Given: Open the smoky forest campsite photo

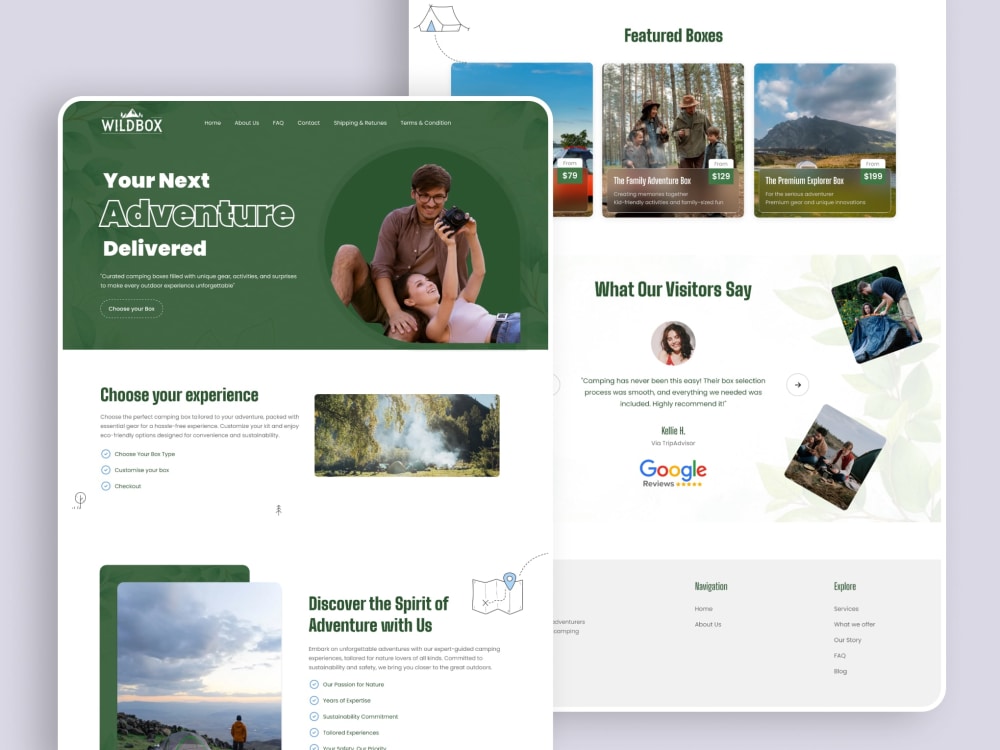Looking at the screenshot, I should click(x=407, y=435).
